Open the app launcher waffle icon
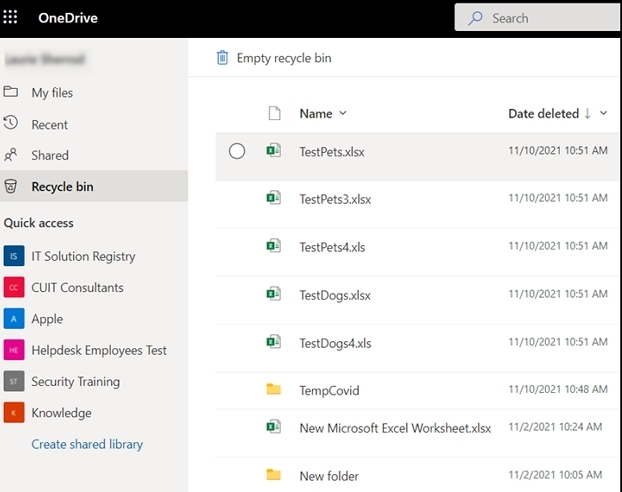Image resolution: width=622 pixels, height=492 pixels. pos(10,17)
